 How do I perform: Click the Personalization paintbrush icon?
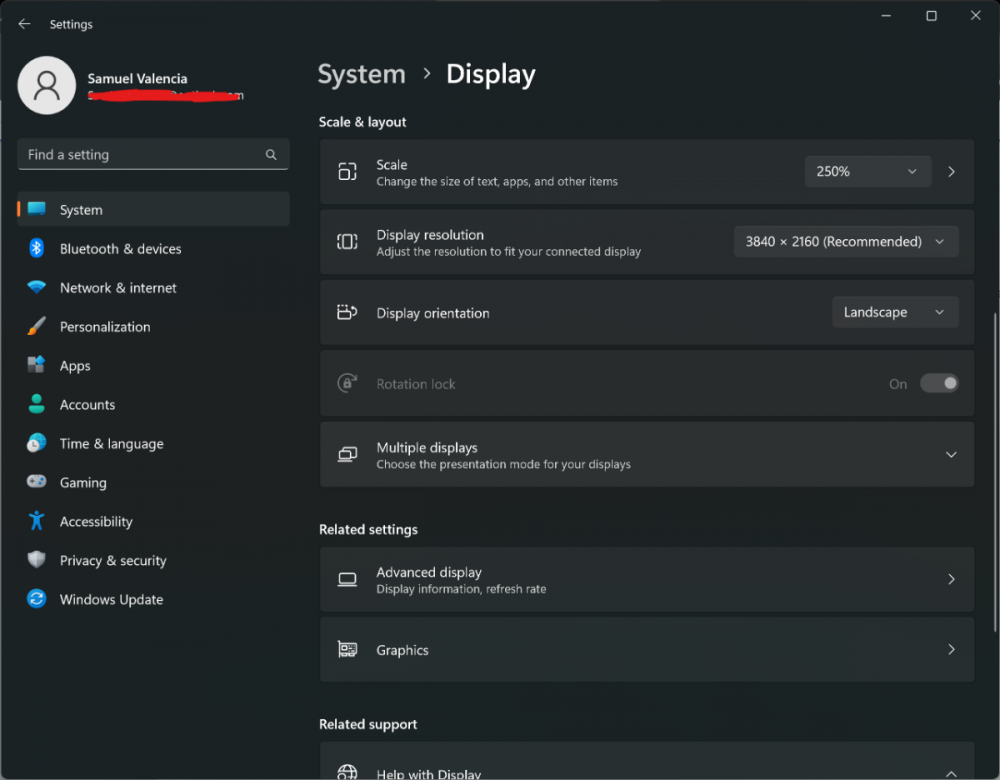tap(37, 327)
